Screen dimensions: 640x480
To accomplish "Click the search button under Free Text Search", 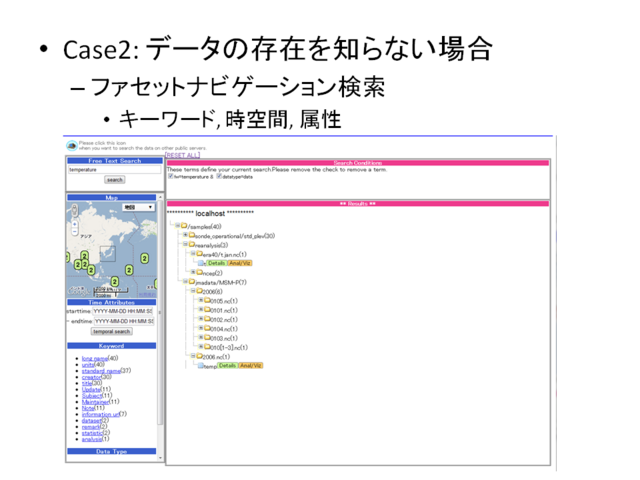I will click(114, 180).
